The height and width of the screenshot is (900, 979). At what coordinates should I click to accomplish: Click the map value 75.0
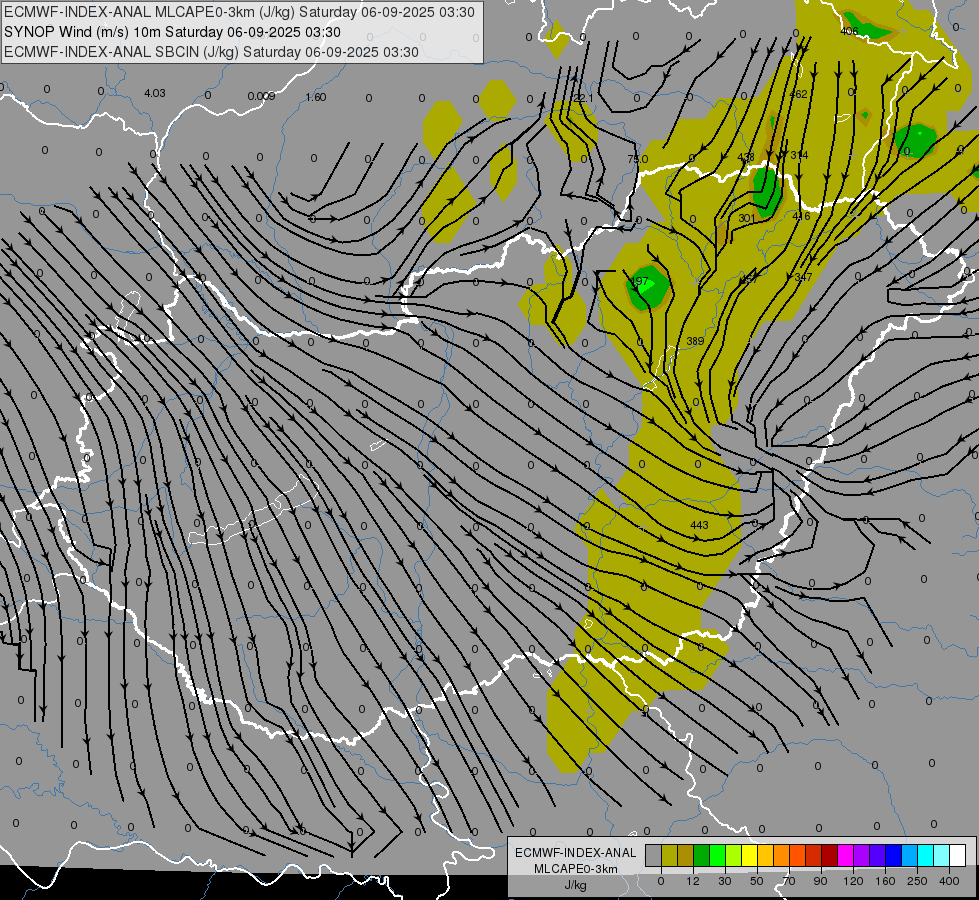pyautogui.click(x=637, y=159)
